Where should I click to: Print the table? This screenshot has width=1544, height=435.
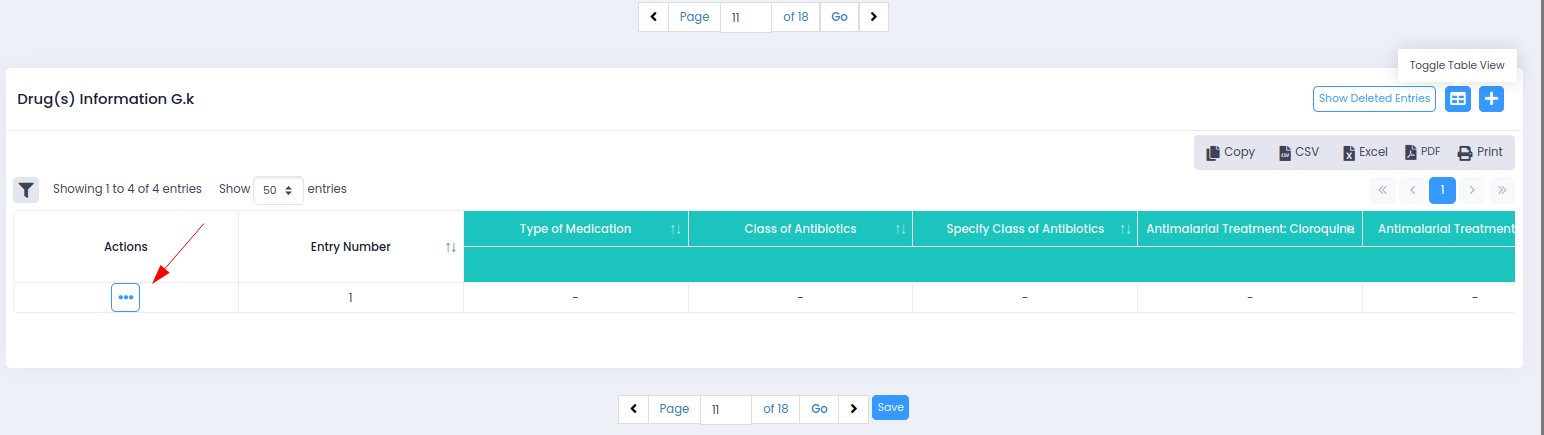(x=1480, y=153)
